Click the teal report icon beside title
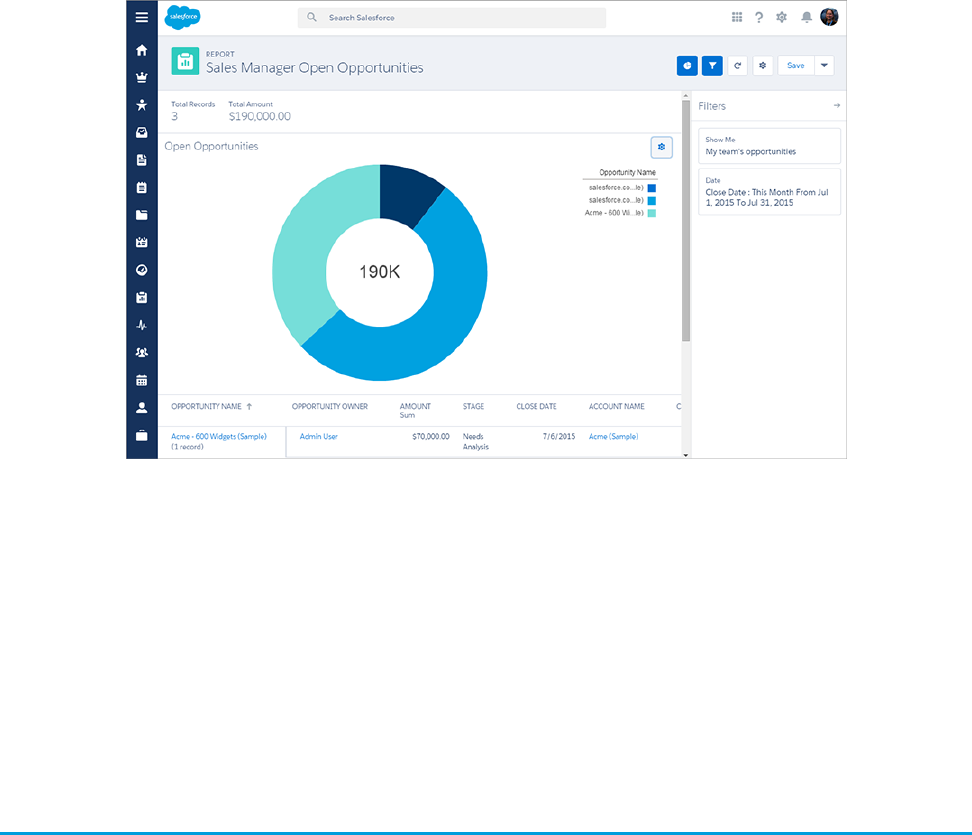Viewport: 972px width, 835px height. [x=185, y=61]
